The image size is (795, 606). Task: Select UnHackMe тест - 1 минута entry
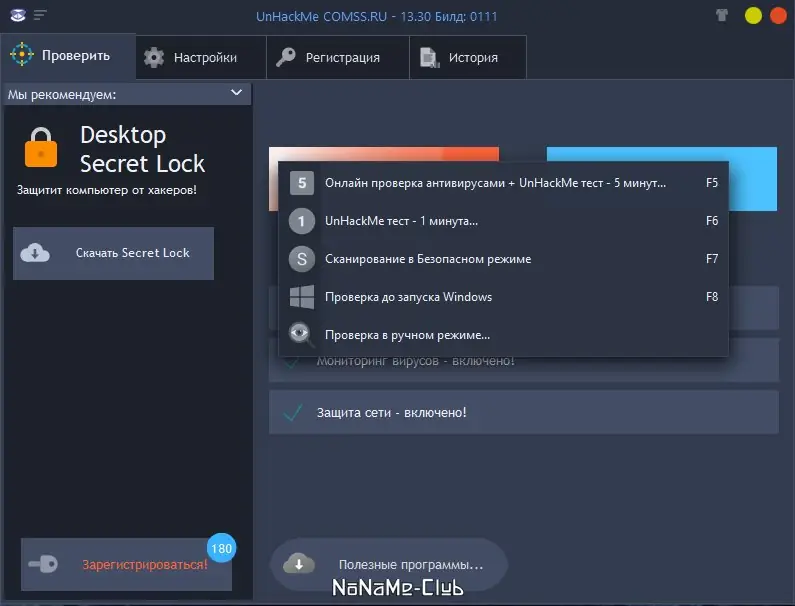point(503,221)
